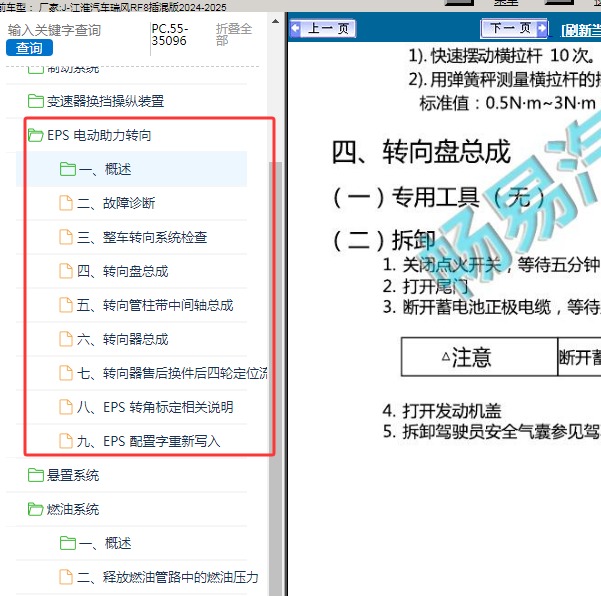Go to previous page with 上一页
Image resolution: width=601 pixels, height=596 pixels.
pyautogui.click(x=323, y=28)
